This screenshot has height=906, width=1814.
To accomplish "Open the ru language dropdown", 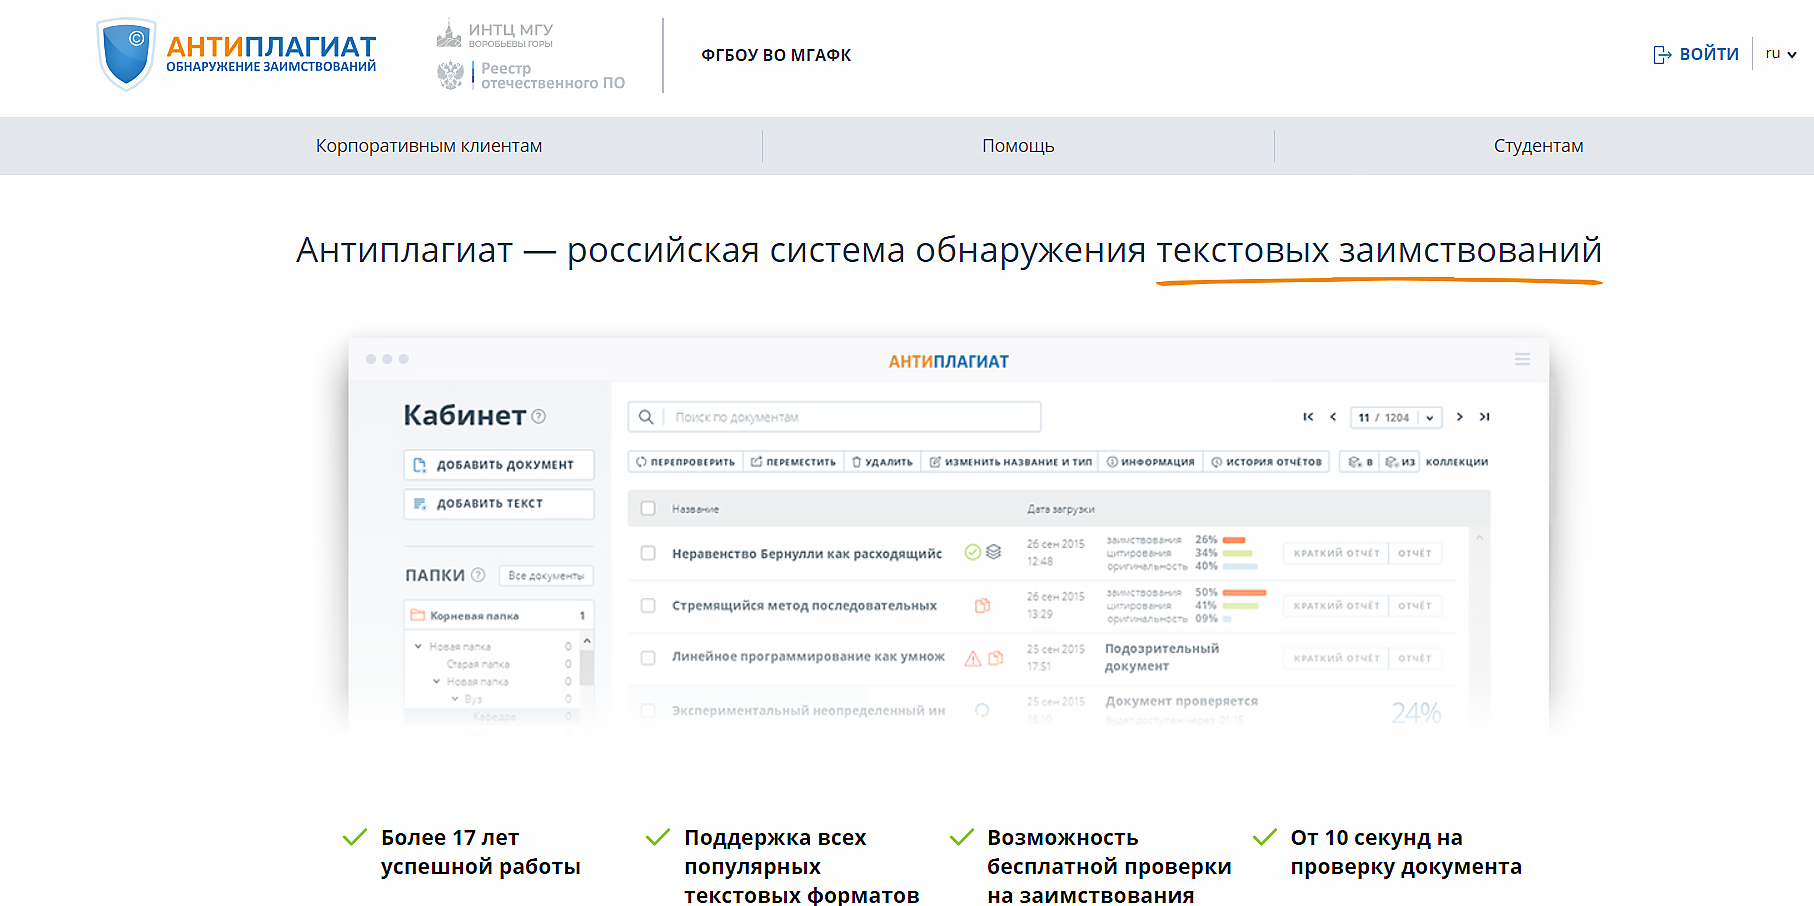I will tap(1781, 54).
